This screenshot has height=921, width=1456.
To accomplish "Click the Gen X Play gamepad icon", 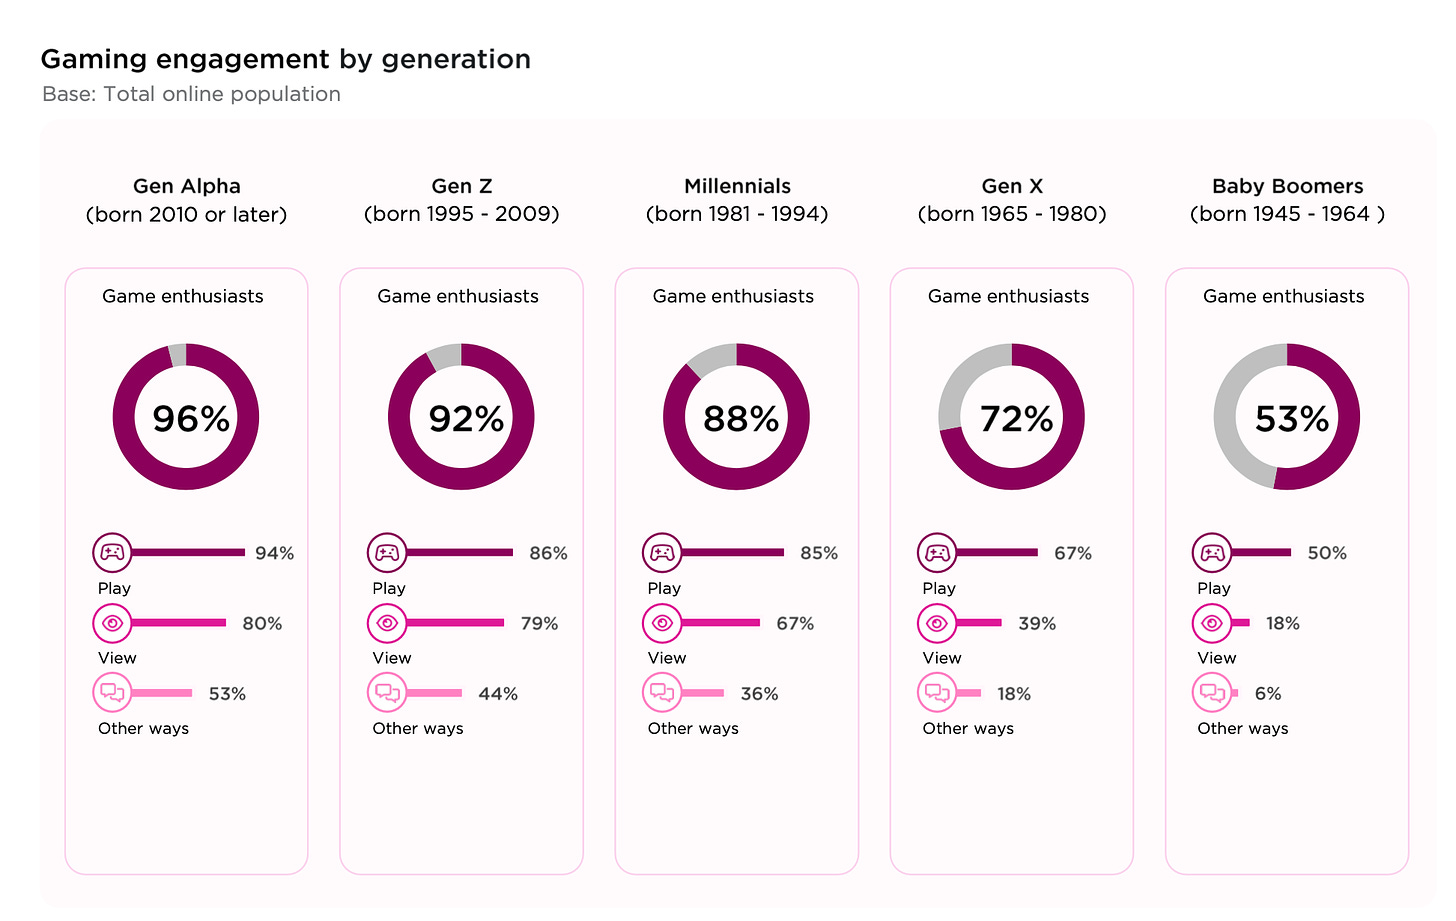I will click(937, 552).
